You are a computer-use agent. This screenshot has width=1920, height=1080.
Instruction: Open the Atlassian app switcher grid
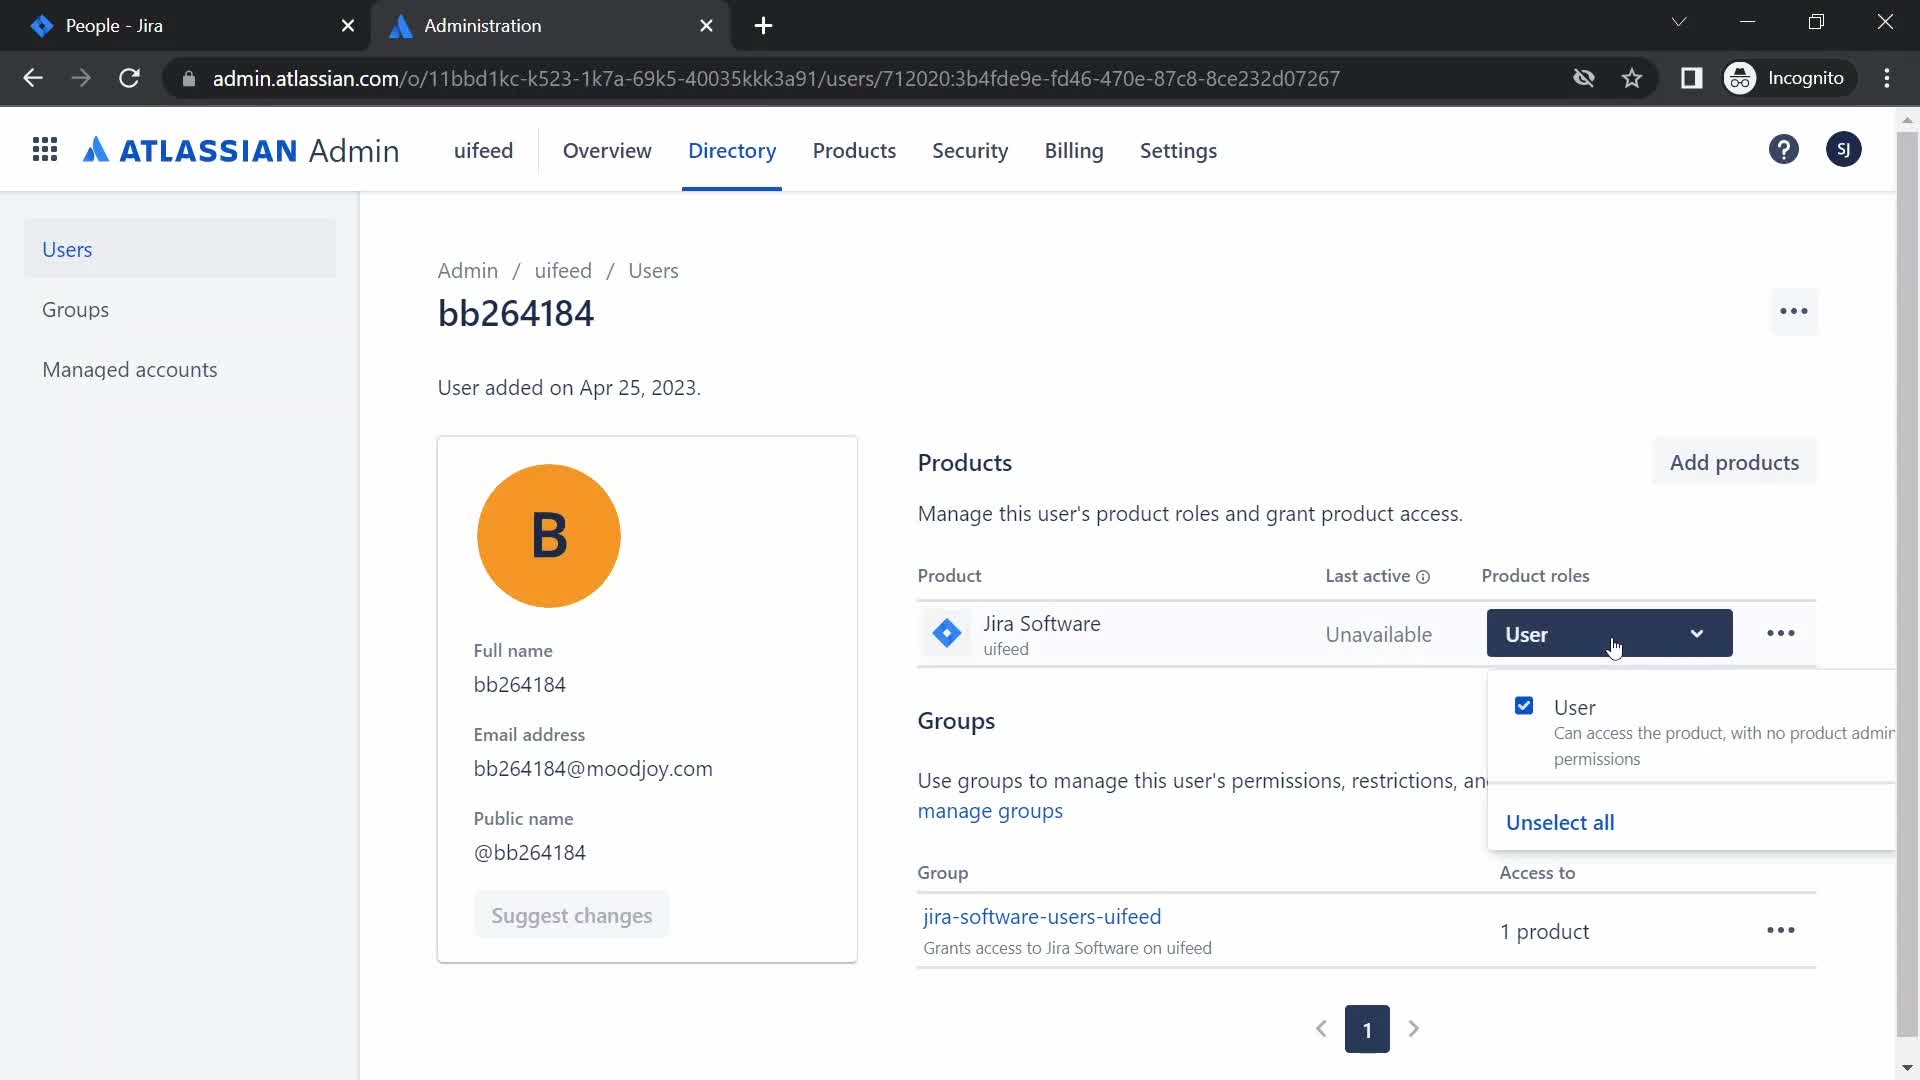45,150
